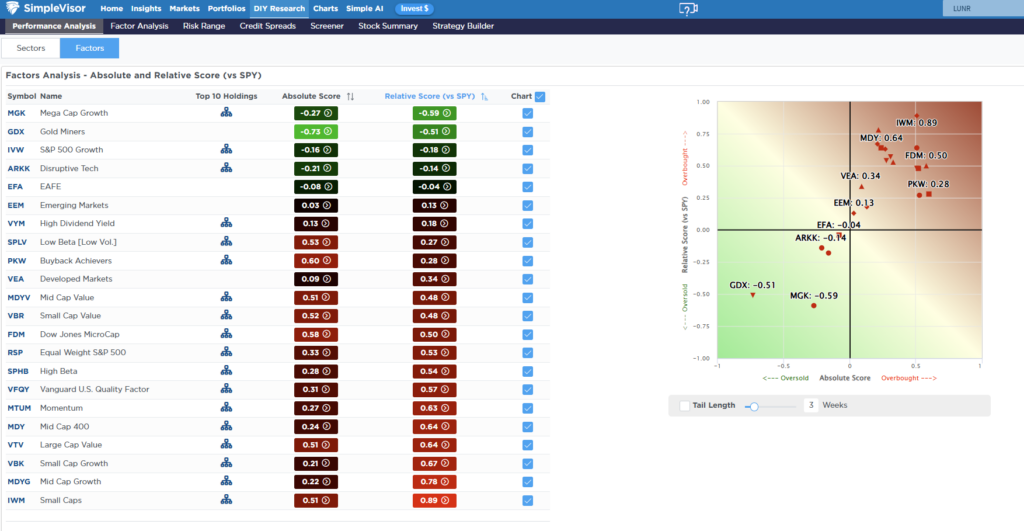
Task: Open top 10 holdings for ARKK
Action: coord(226,168)
